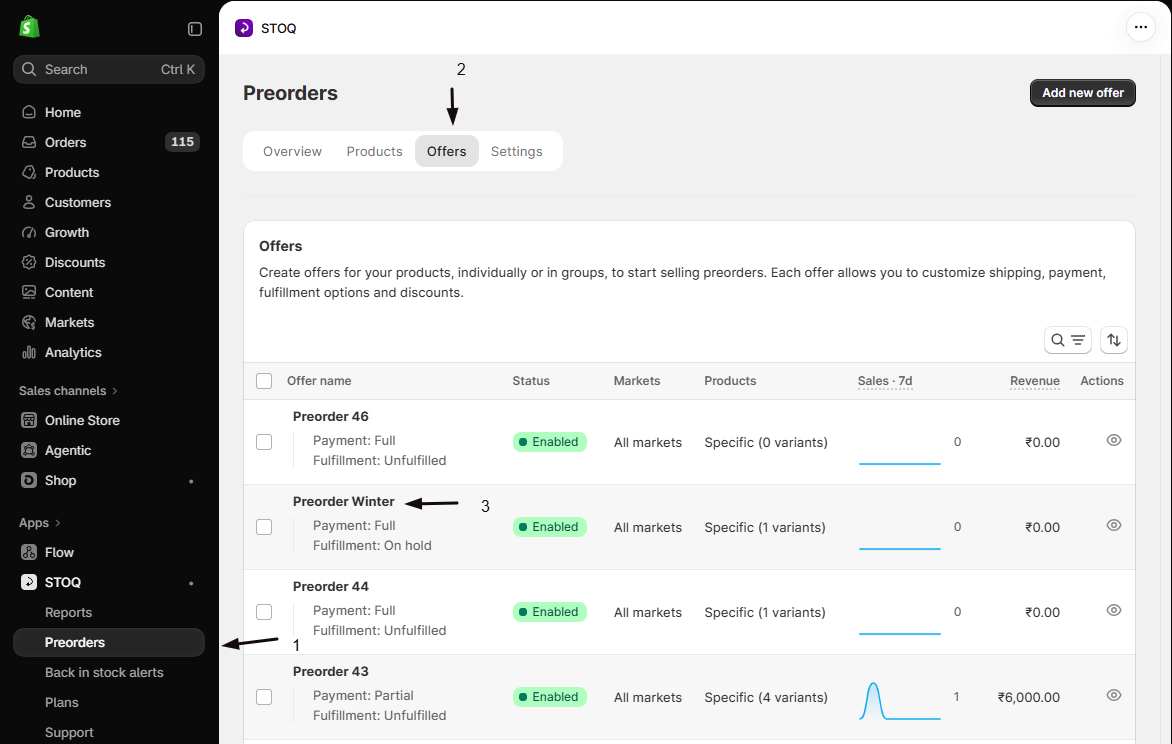Click the Shopify logo icon
1172x744 pixels.
coord(29,28)
